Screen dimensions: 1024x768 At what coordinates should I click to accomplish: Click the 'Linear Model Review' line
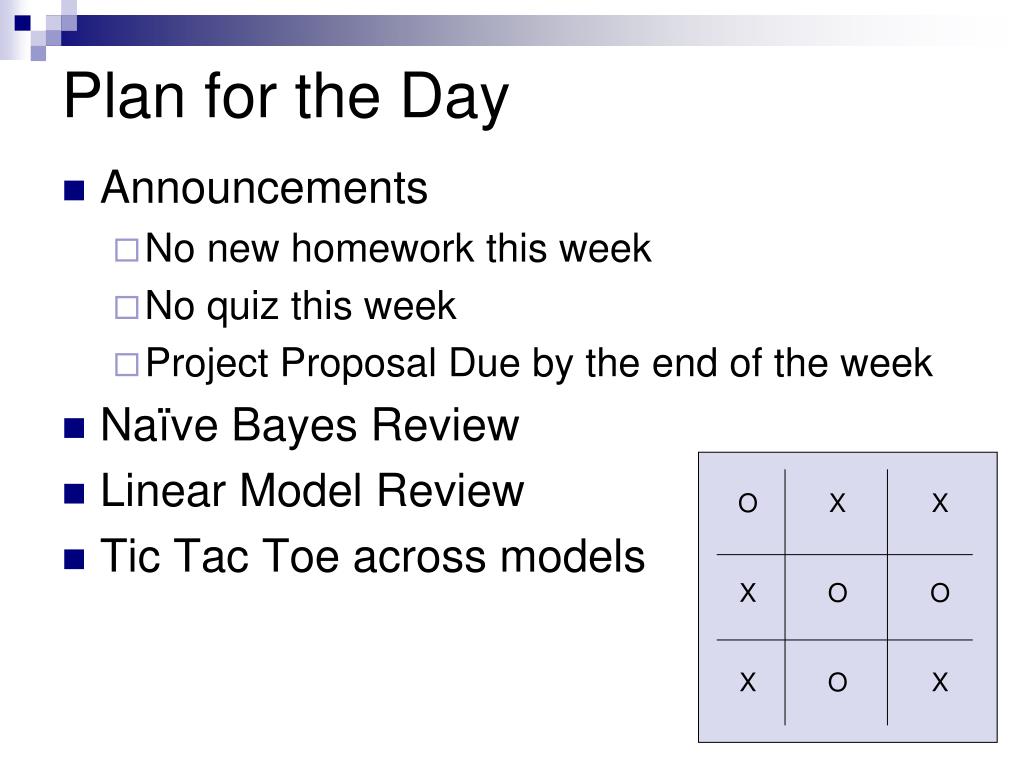point(312,490)
